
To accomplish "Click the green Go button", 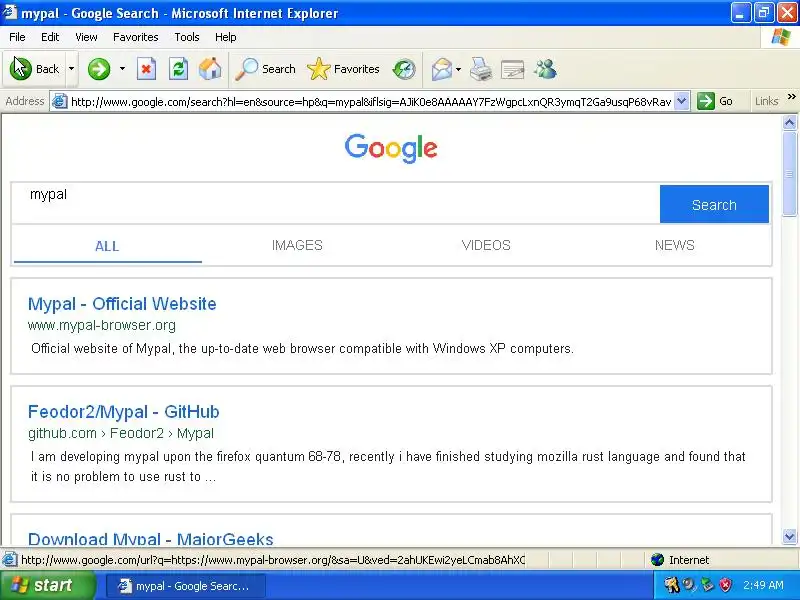I will (715, 101).
